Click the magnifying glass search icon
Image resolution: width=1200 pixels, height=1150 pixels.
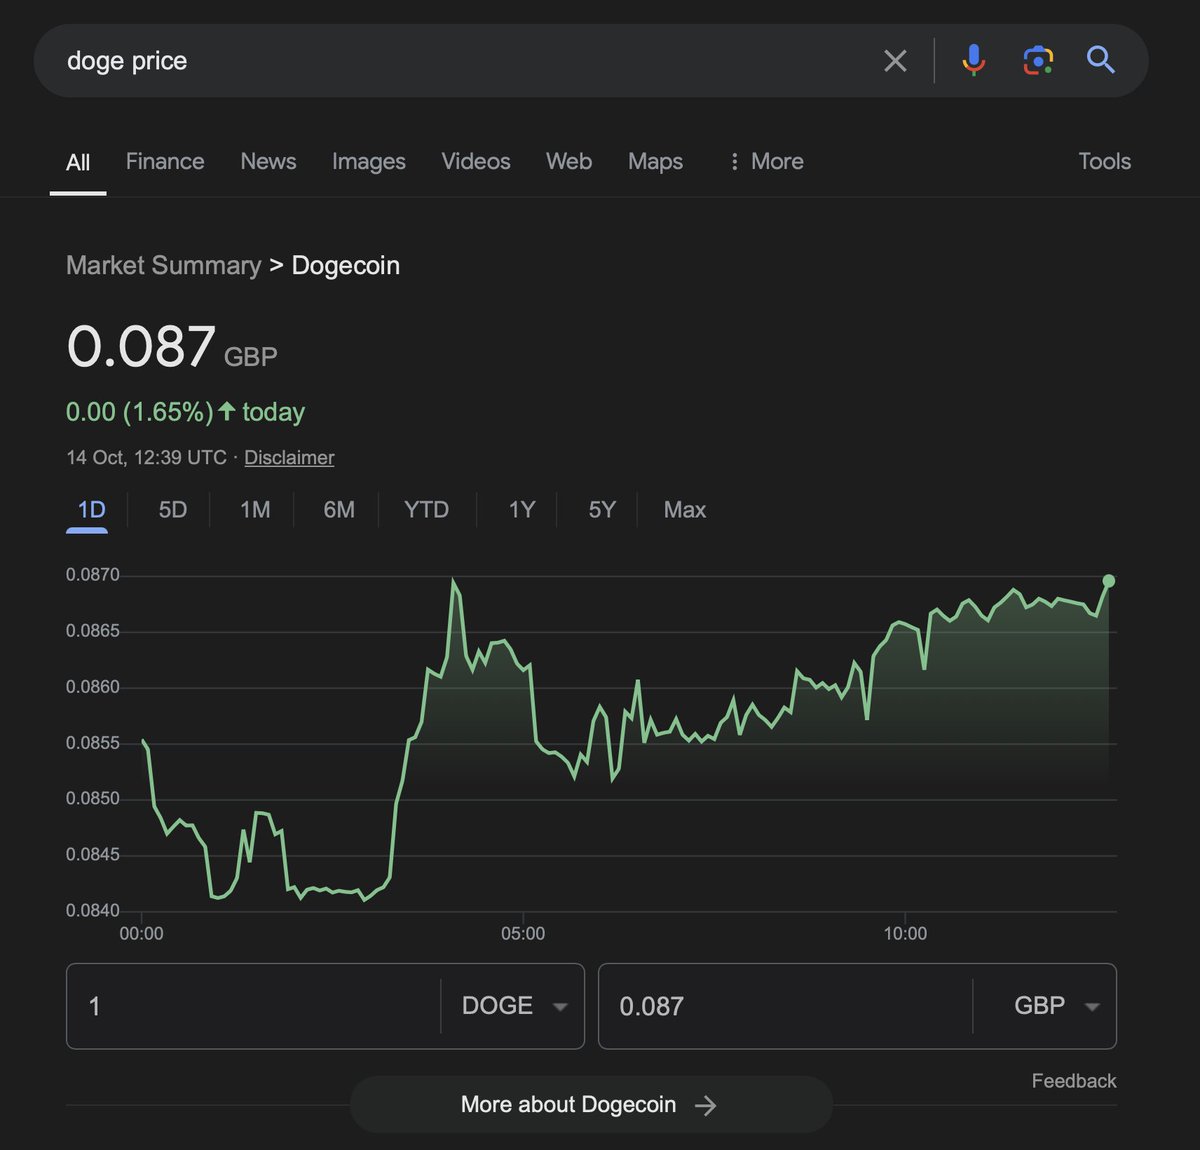tap(1100, 60)
